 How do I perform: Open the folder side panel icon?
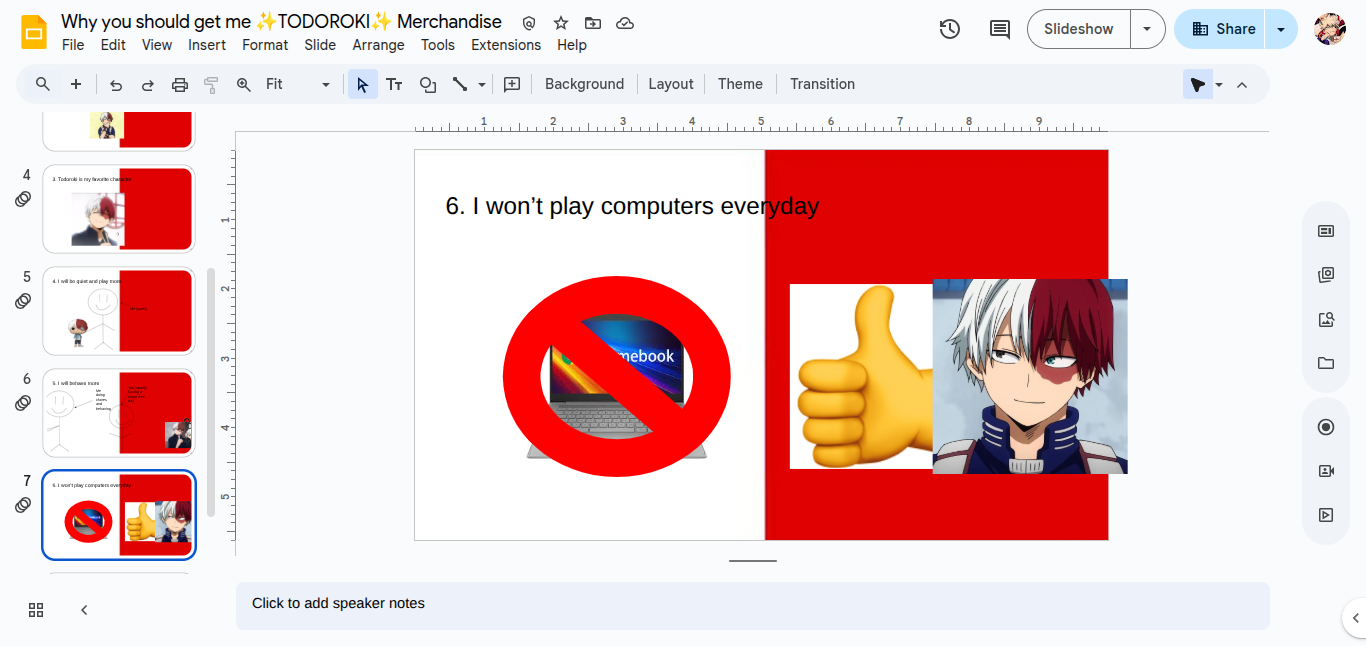(1326, 363)
